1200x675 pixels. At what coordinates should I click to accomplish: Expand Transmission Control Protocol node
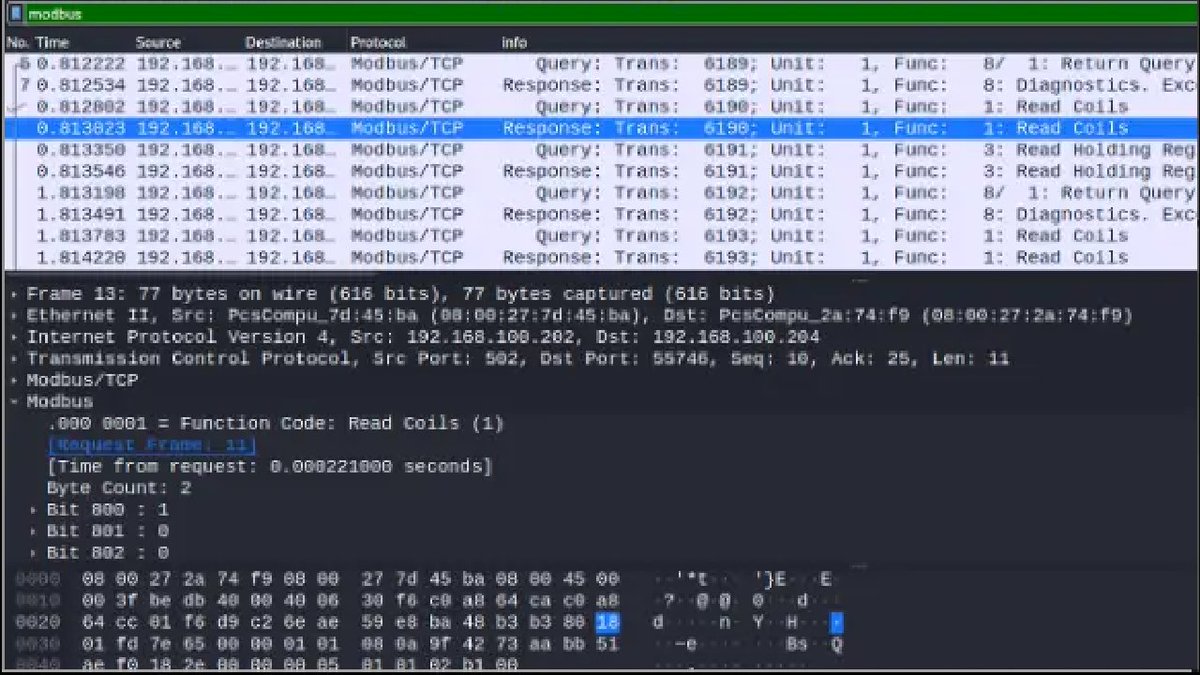pos(14,359)
